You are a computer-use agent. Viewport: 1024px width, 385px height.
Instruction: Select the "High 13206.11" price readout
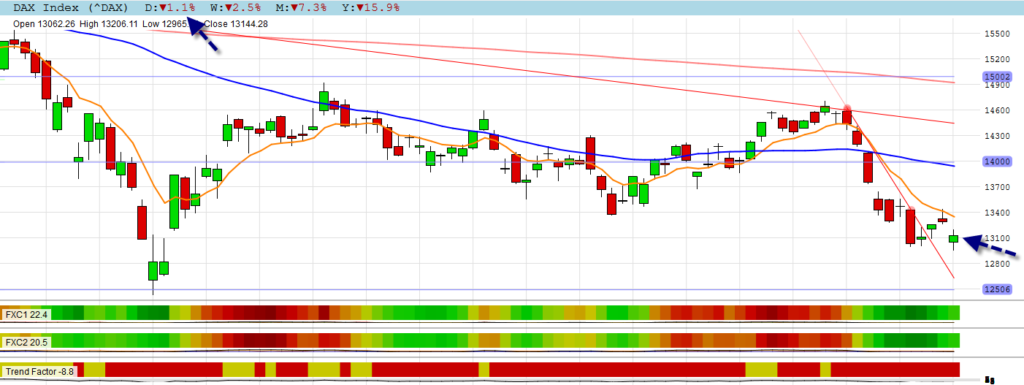pos(108,24)
